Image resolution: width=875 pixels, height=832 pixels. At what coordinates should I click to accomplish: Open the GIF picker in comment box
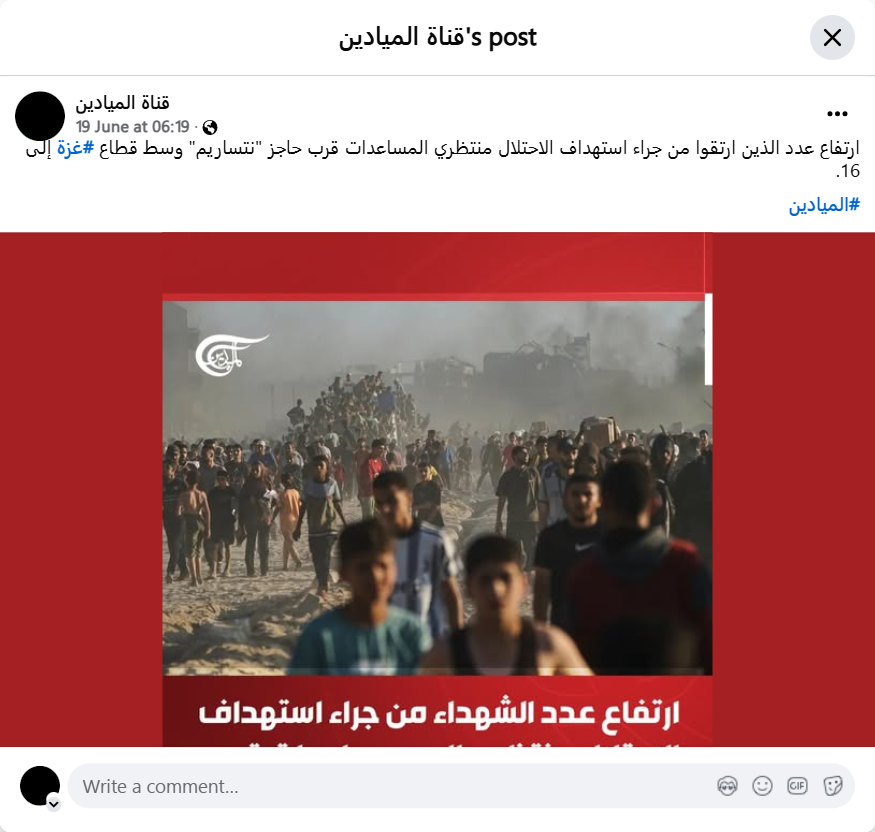tap(797, 786)
